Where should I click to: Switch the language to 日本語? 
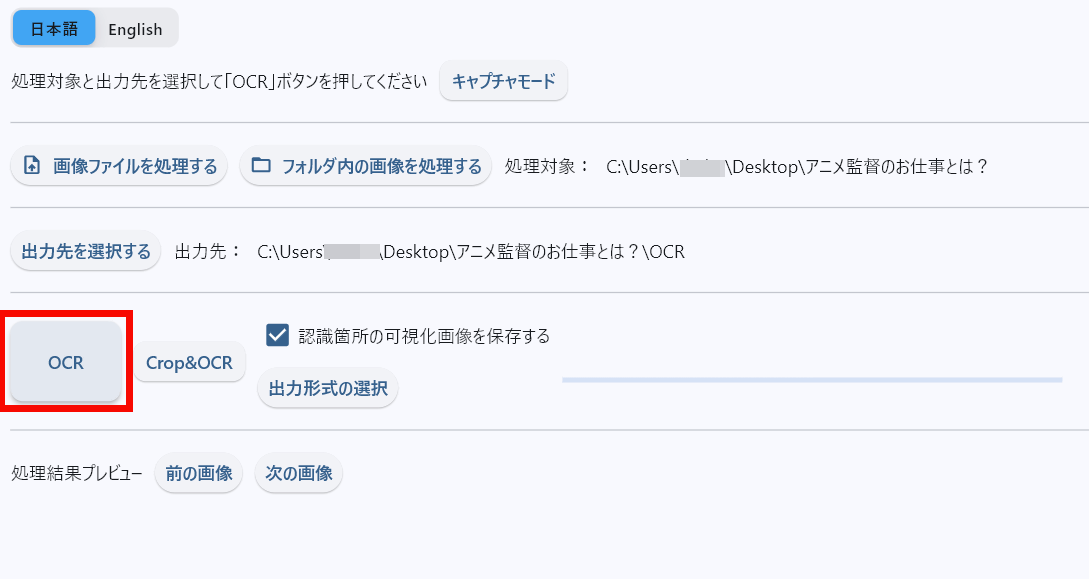click(x=54, y=29)
